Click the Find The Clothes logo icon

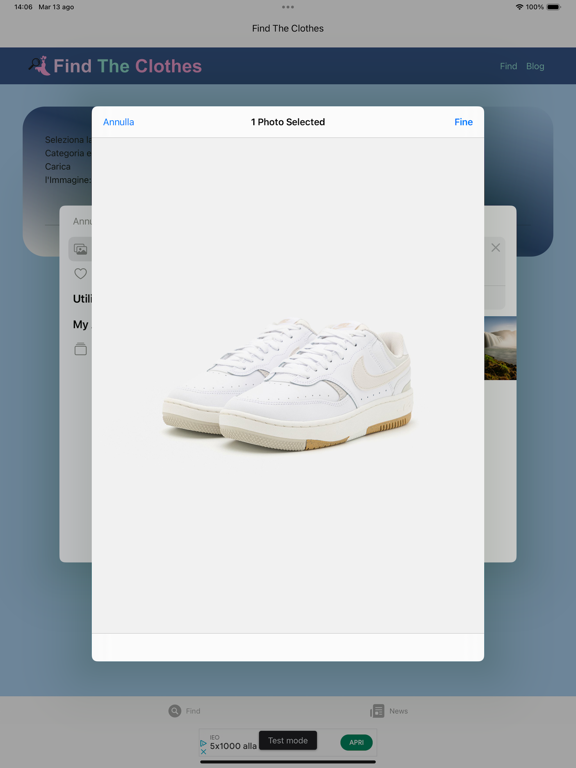coord(39,66)
